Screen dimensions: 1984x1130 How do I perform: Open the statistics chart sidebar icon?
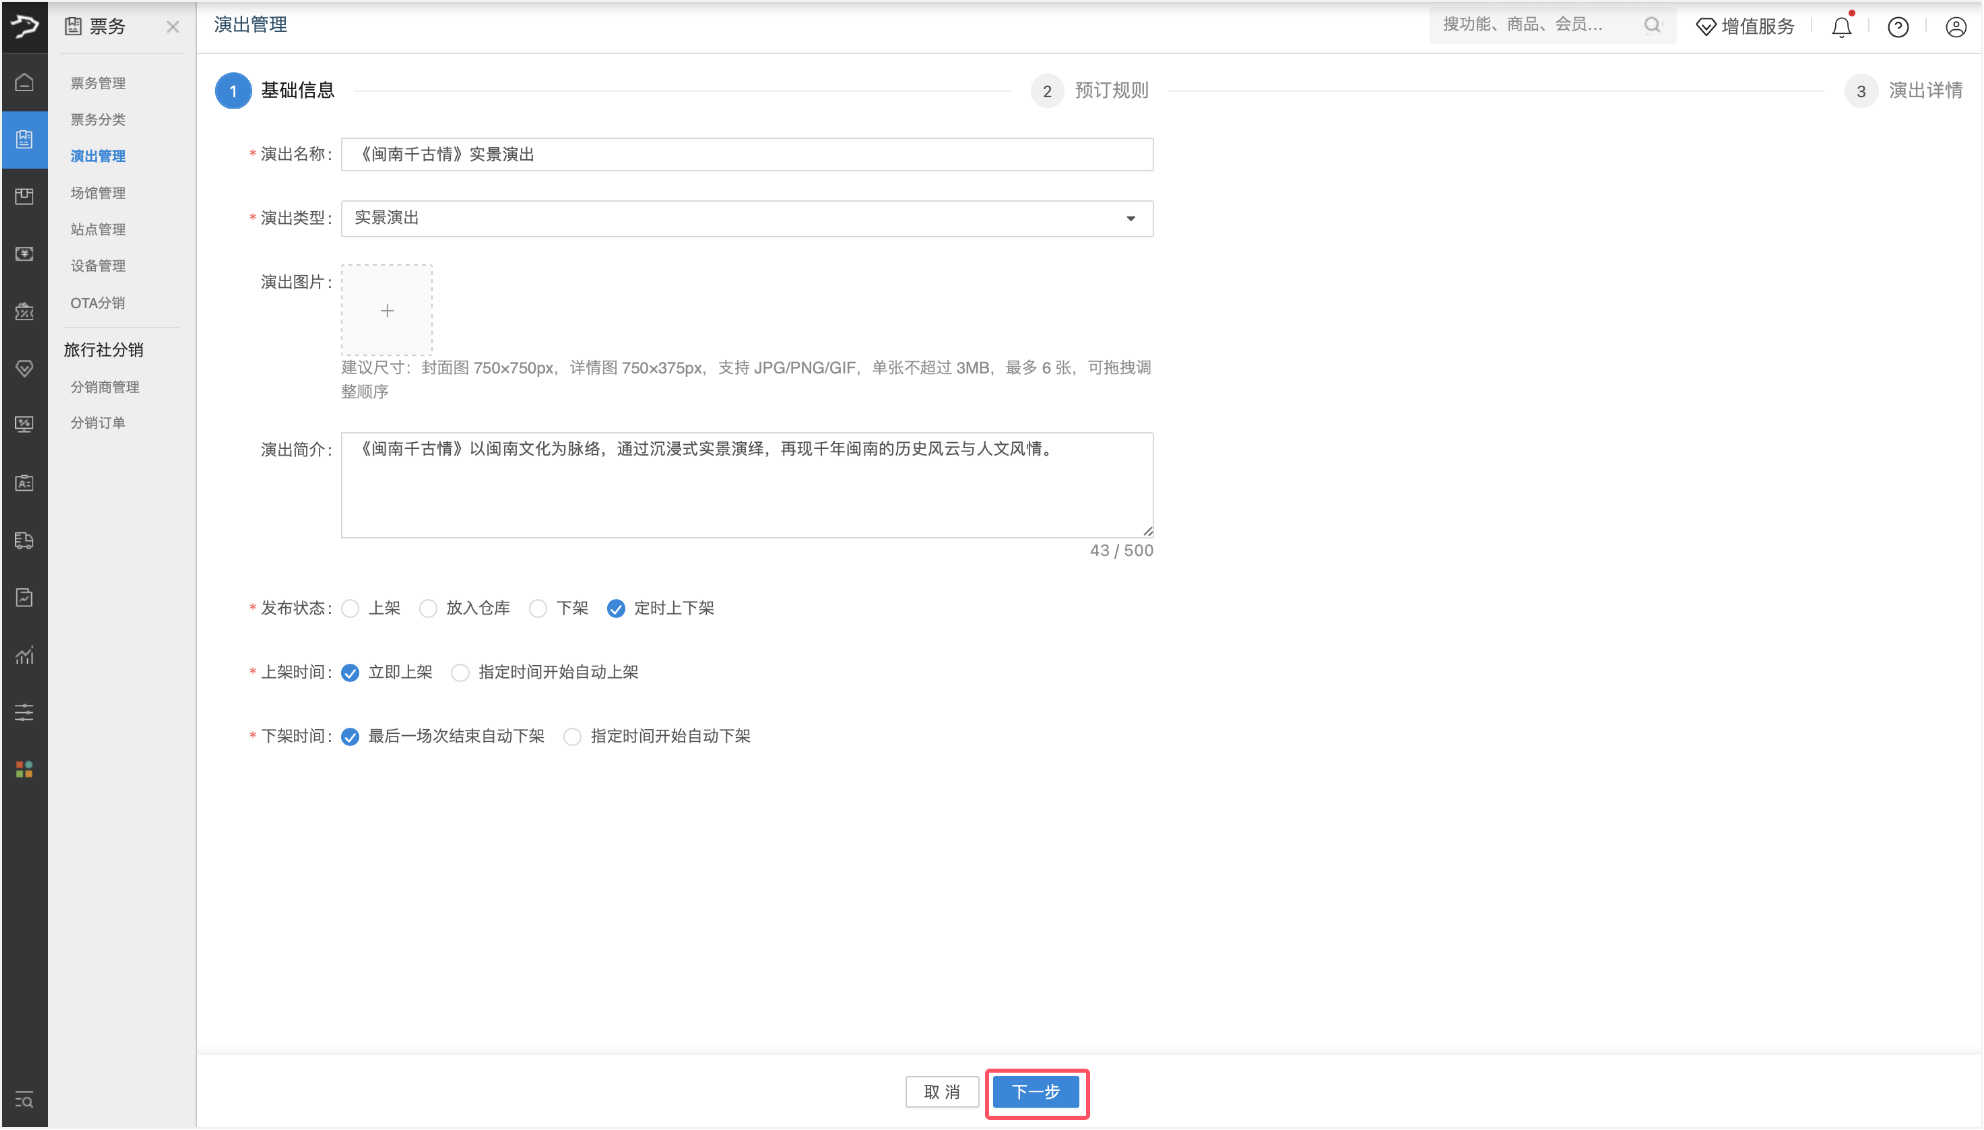pyautogui.click(x=24, y=655)
